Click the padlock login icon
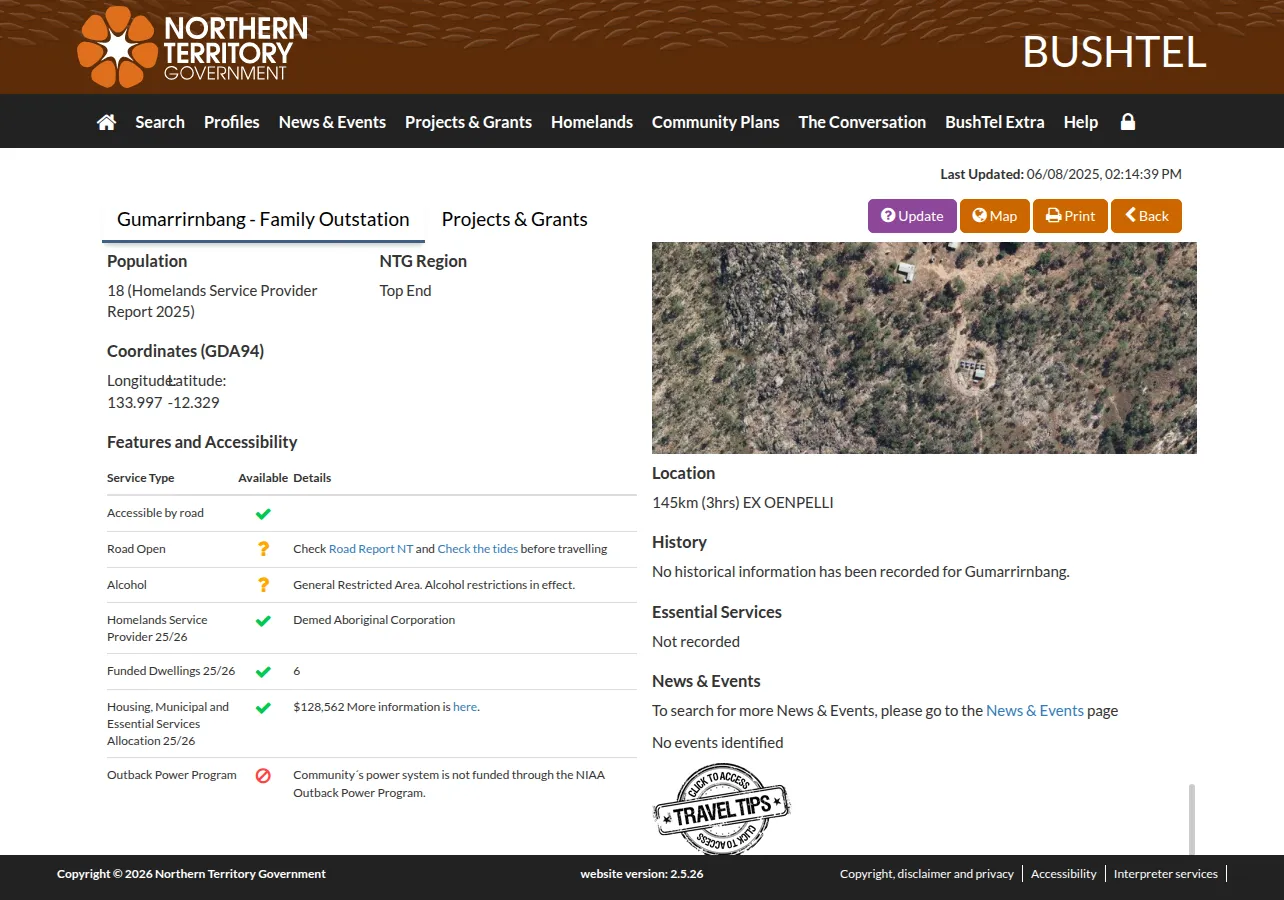 (1128, 122)
